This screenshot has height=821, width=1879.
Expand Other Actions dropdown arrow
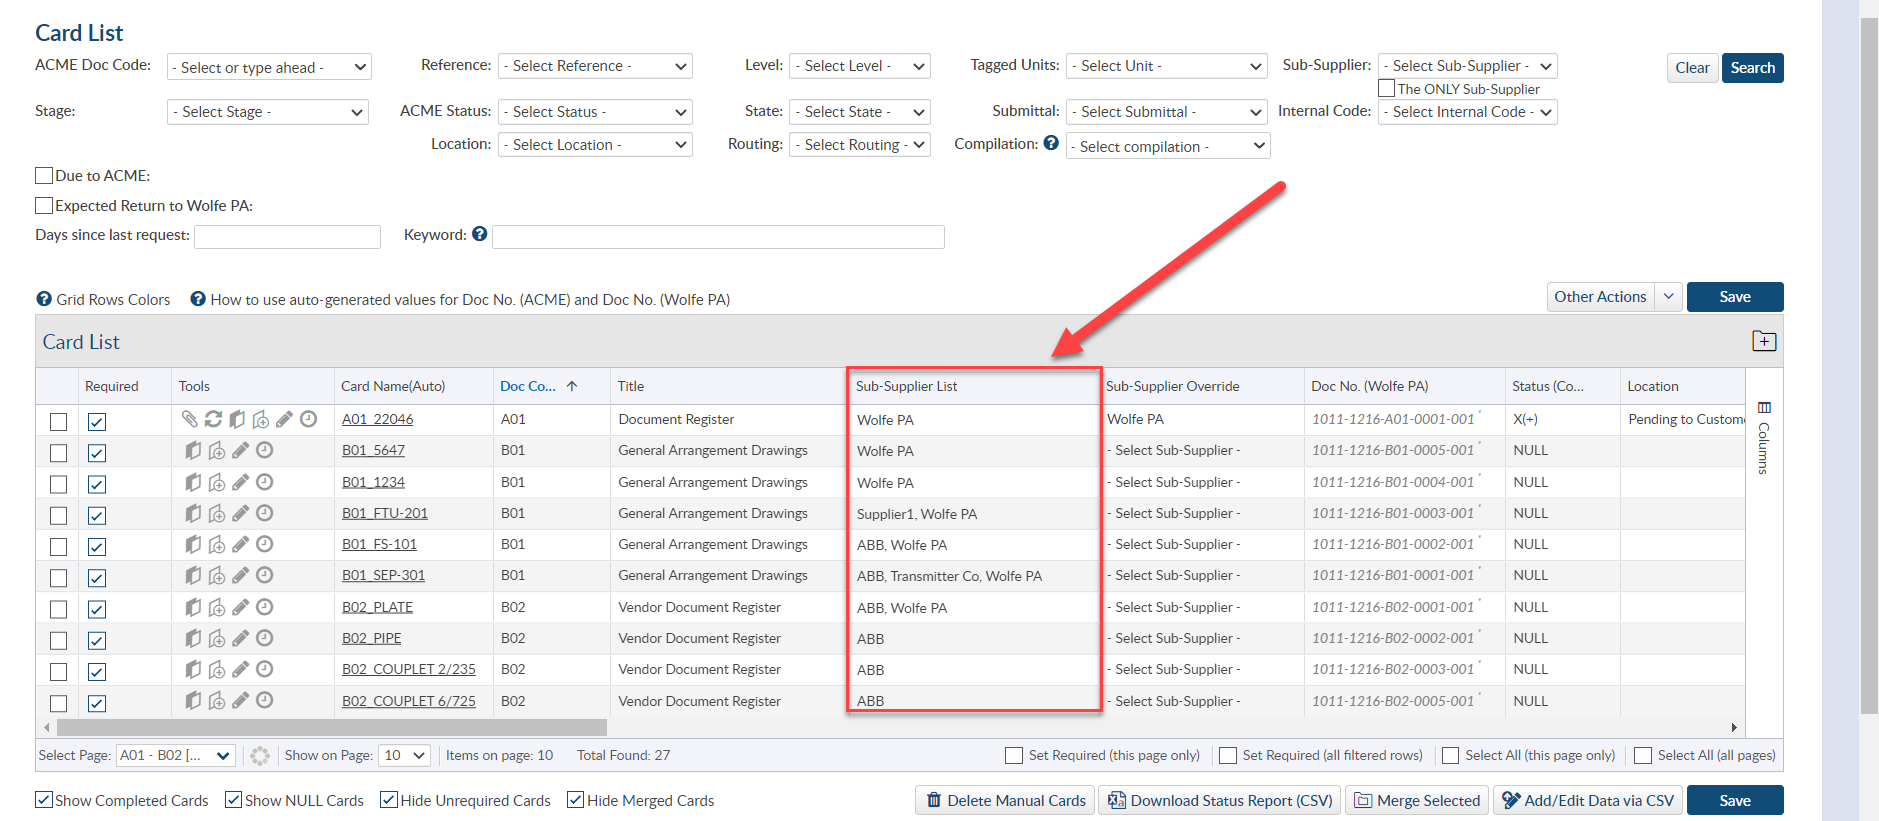click(x=1668, y=297)
